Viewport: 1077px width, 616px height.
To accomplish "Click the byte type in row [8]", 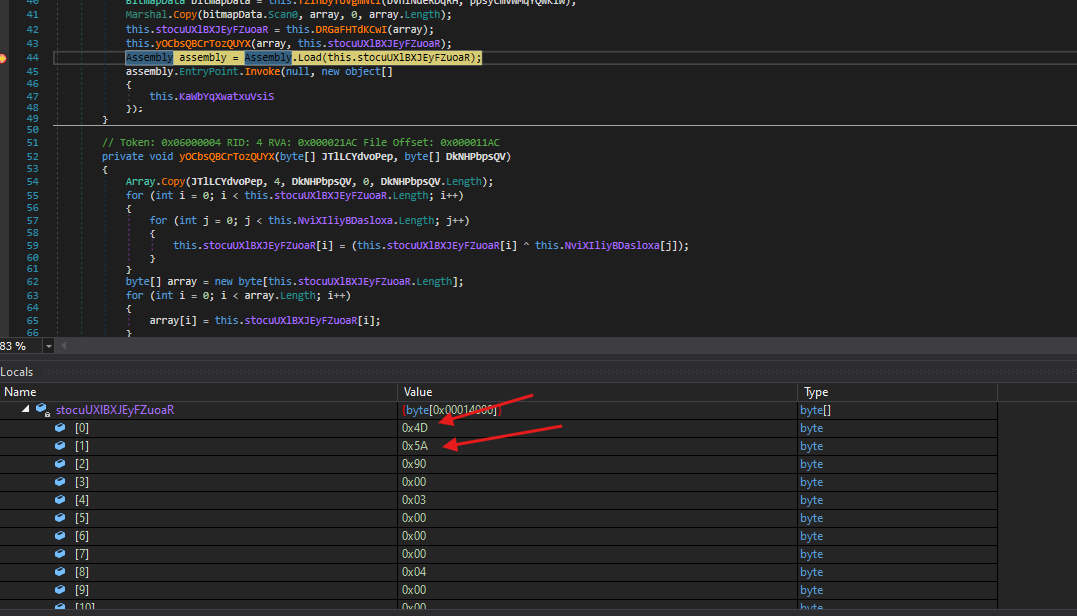I will point(811,572).
